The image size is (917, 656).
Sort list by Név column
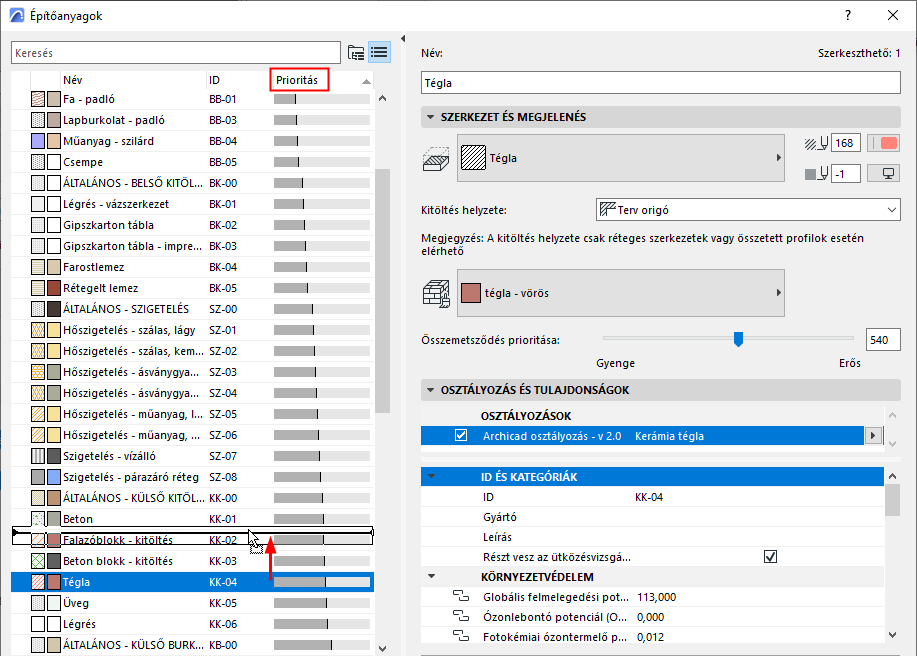pos(133,80)
